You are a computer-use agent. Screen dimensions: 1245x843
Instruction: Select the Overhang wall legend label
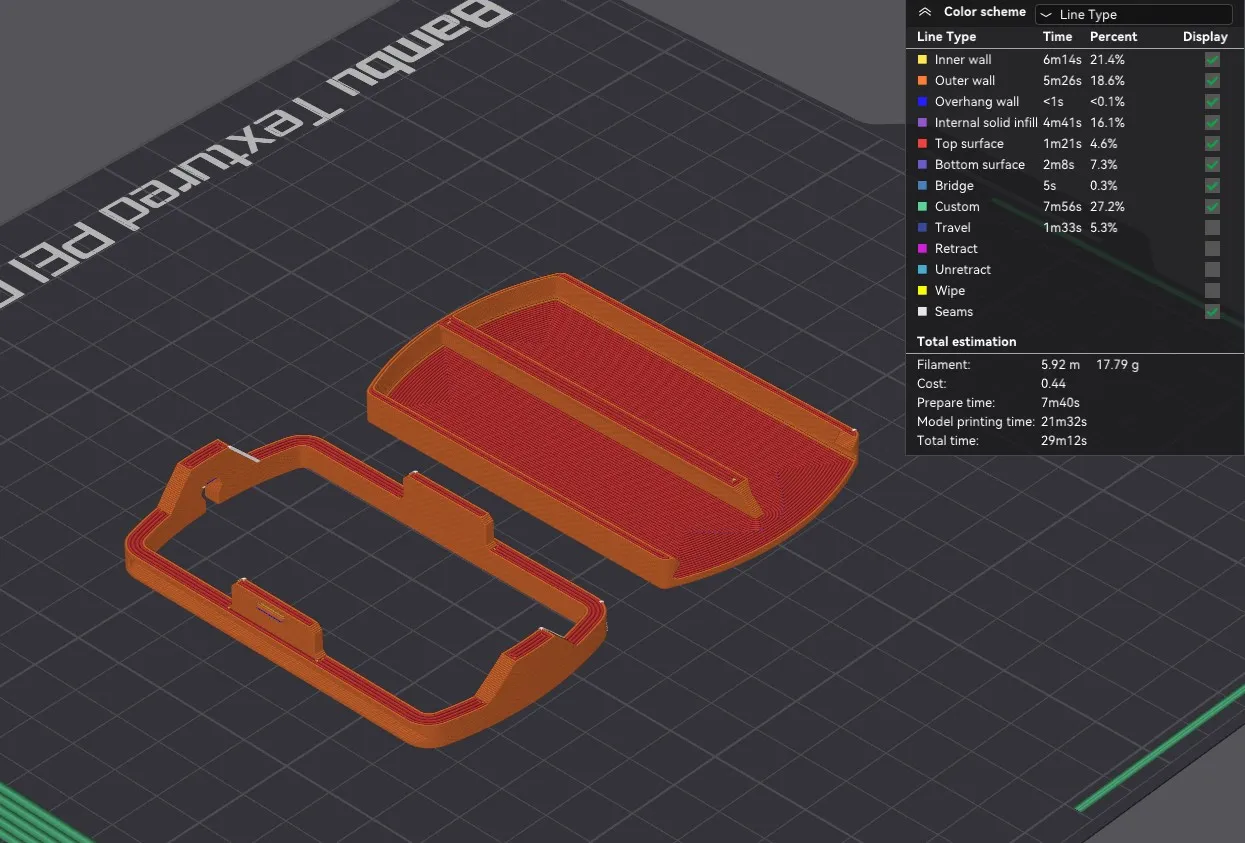point(976,102)
